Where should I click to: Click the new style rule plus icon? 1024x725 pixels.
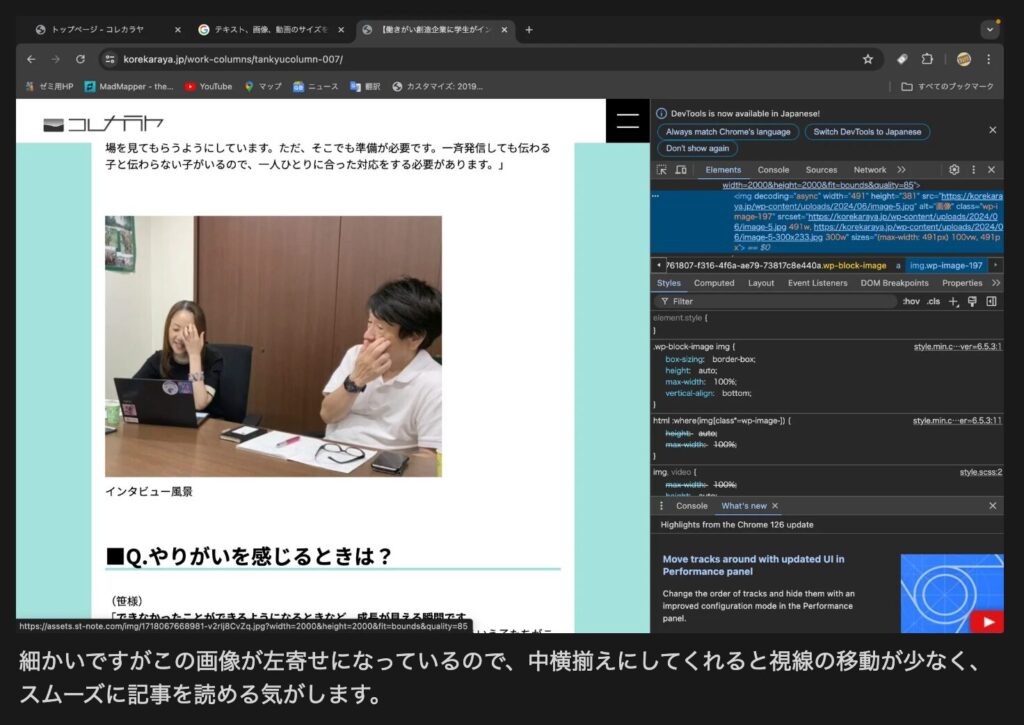click(x=953, y=301)
